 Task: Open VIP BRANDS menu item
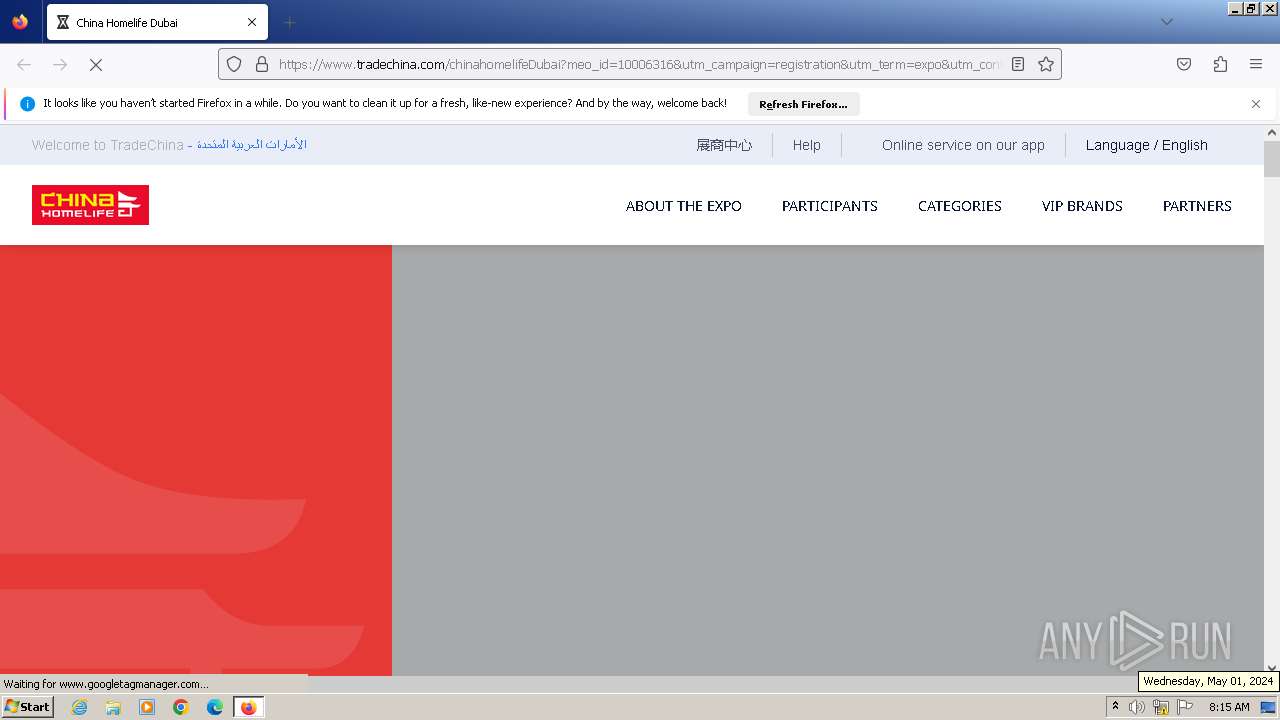(x=1082, y=206)
